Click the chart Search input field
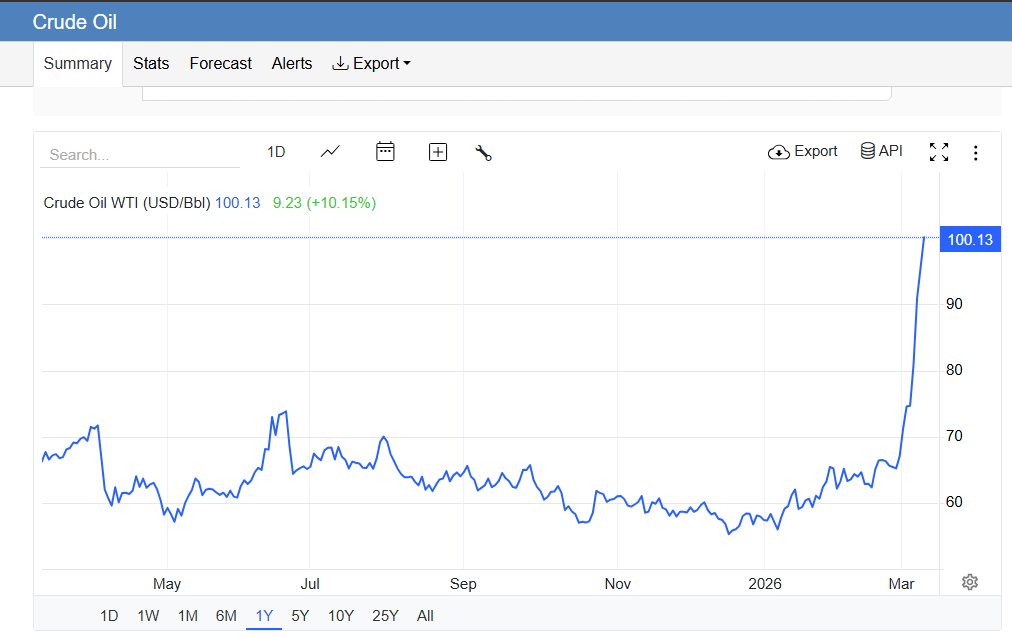Screen dimensions: 1012x638 click(x=140, y=155)
